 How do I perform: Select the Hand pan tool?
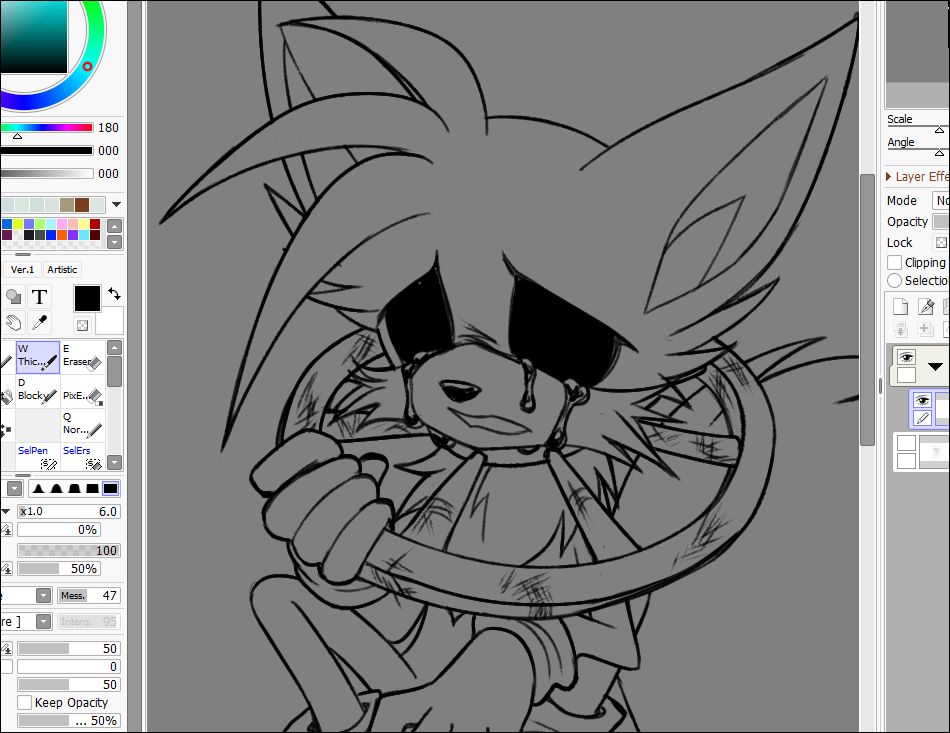click(13, 323)
